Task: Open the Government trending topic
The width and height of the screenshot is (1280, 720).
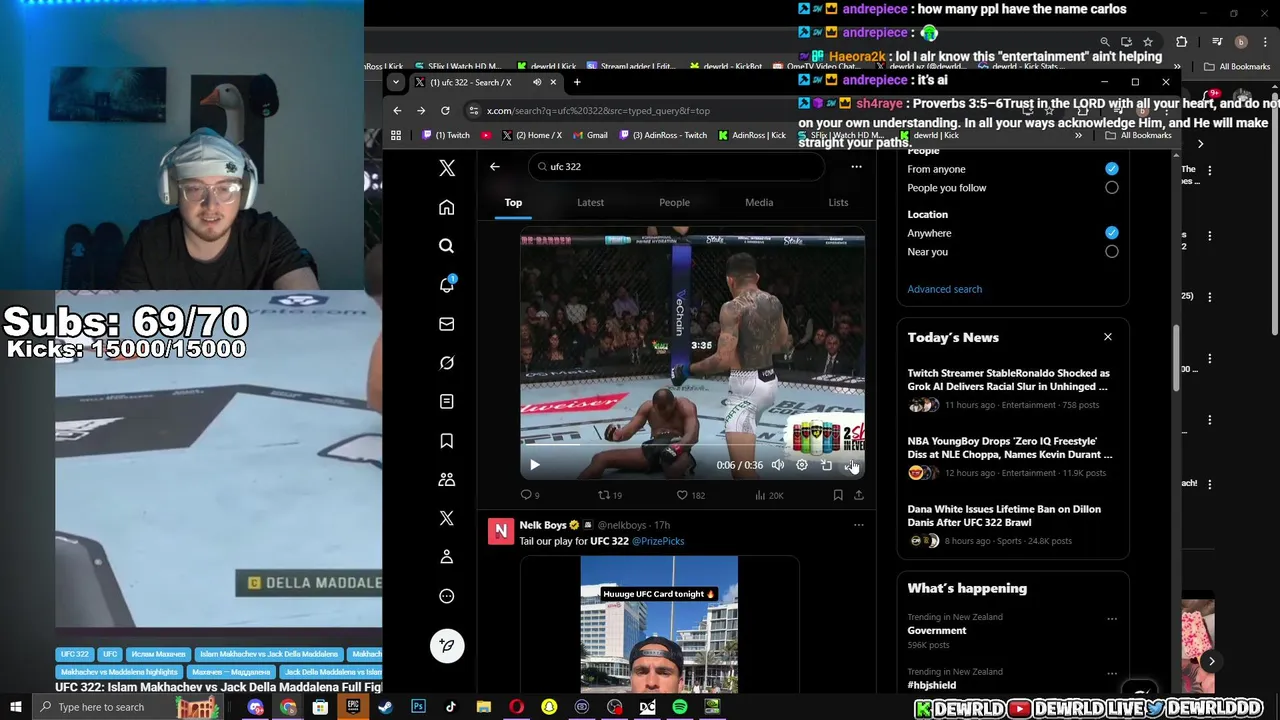Action: (937, 631)
